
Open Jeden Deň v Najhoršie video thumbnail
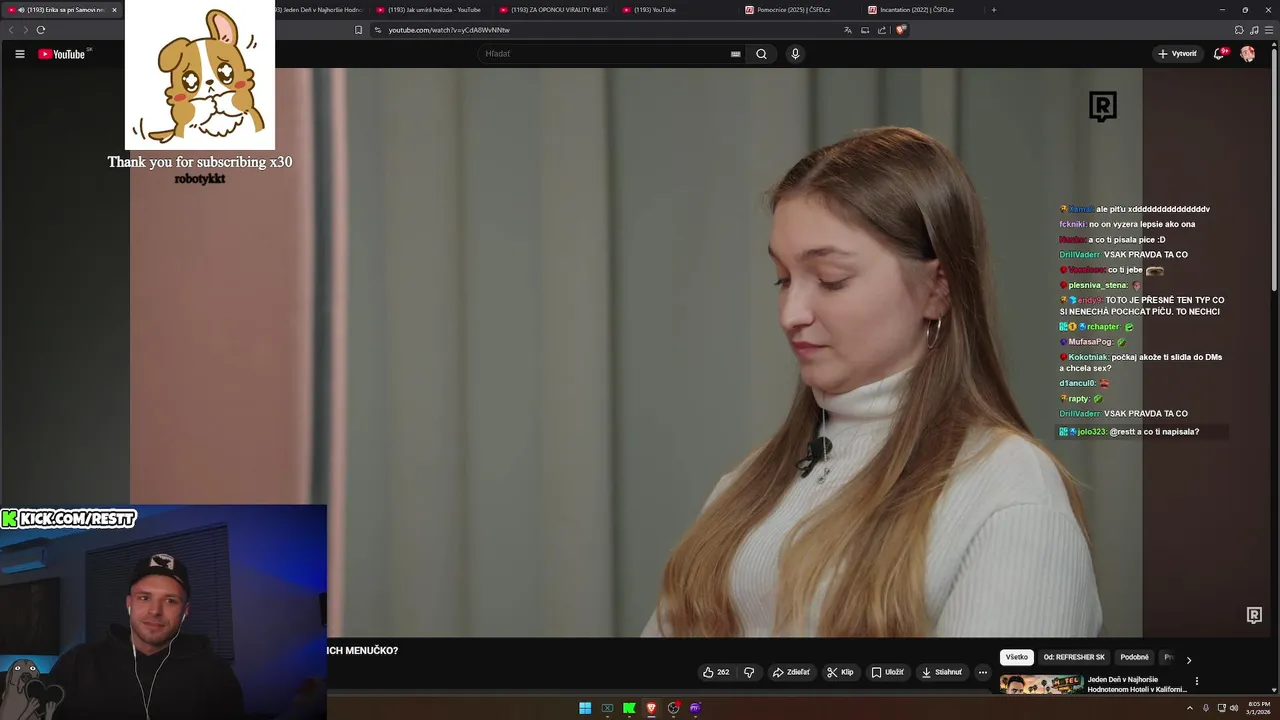(x=1041, y=685)
